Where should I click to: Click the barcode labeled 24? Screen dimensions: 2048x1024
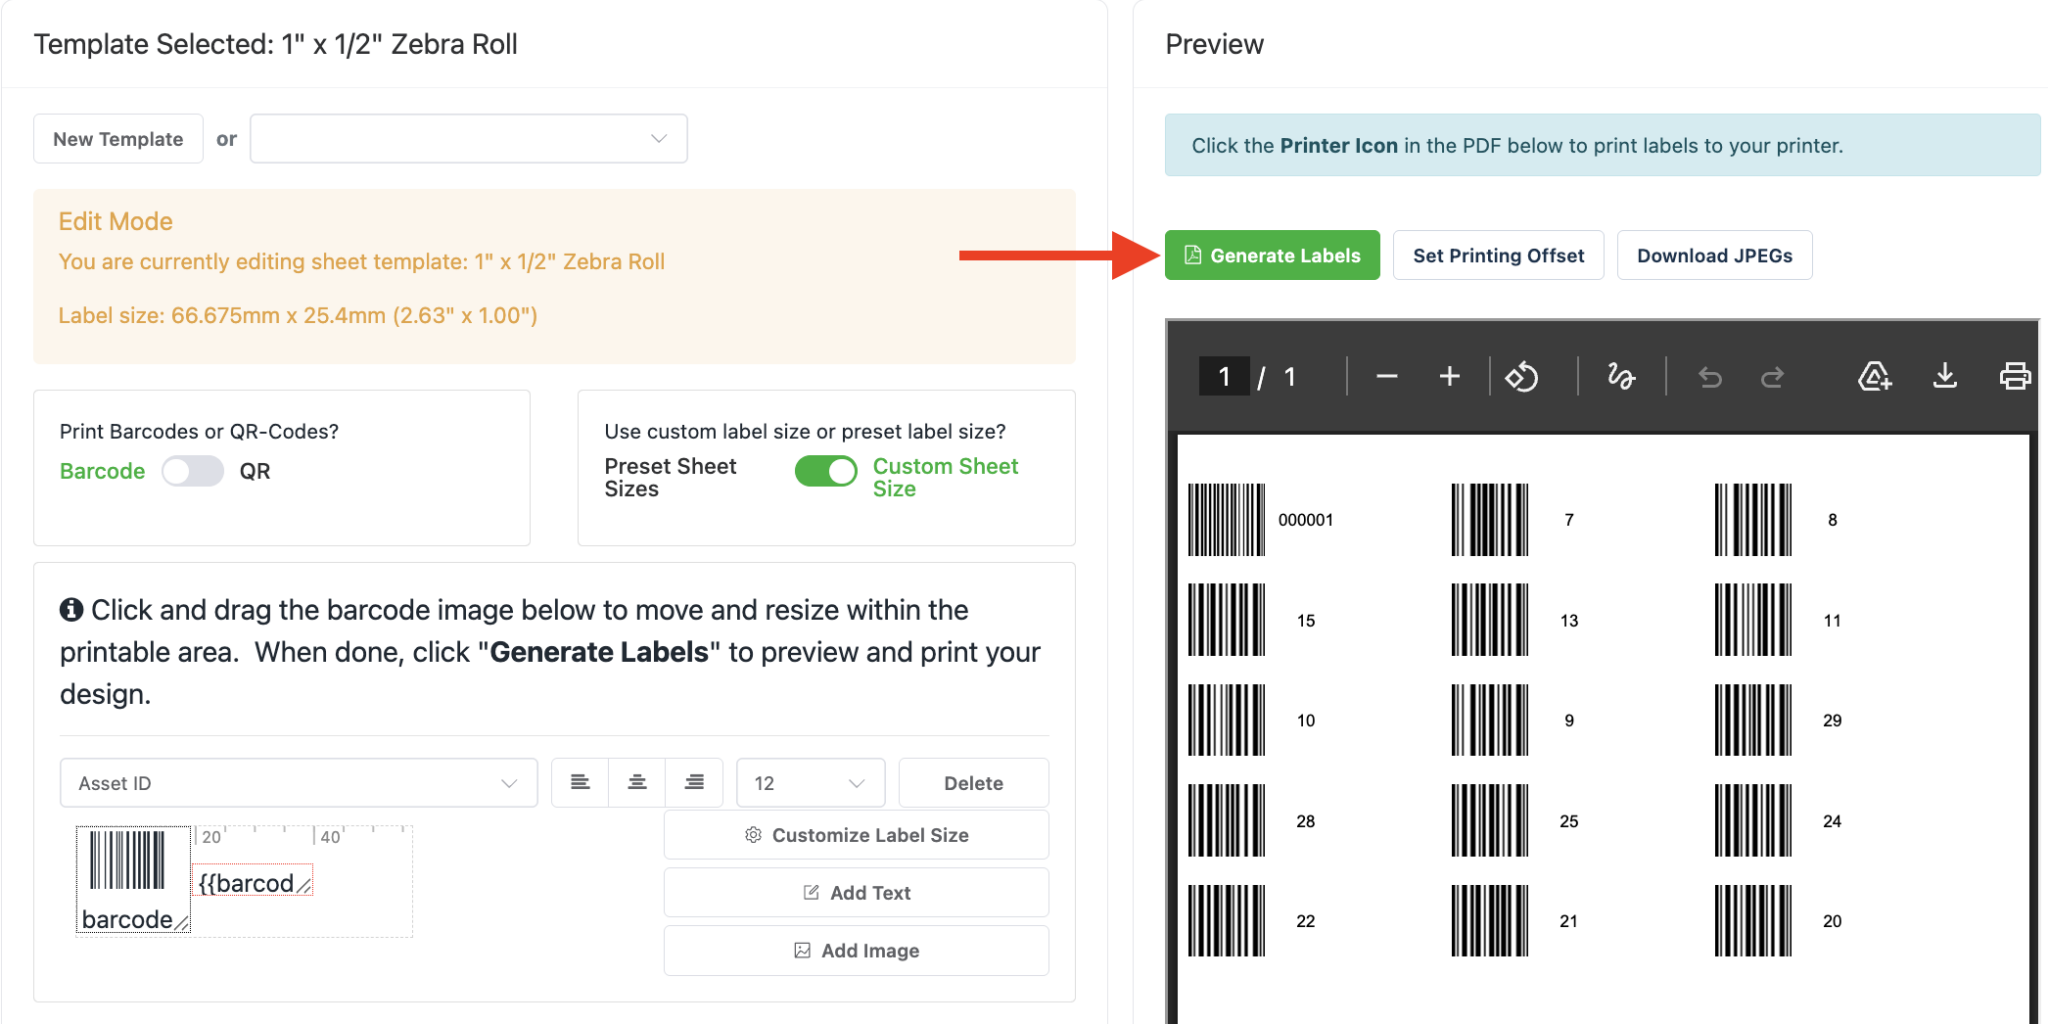point(1753,821)
